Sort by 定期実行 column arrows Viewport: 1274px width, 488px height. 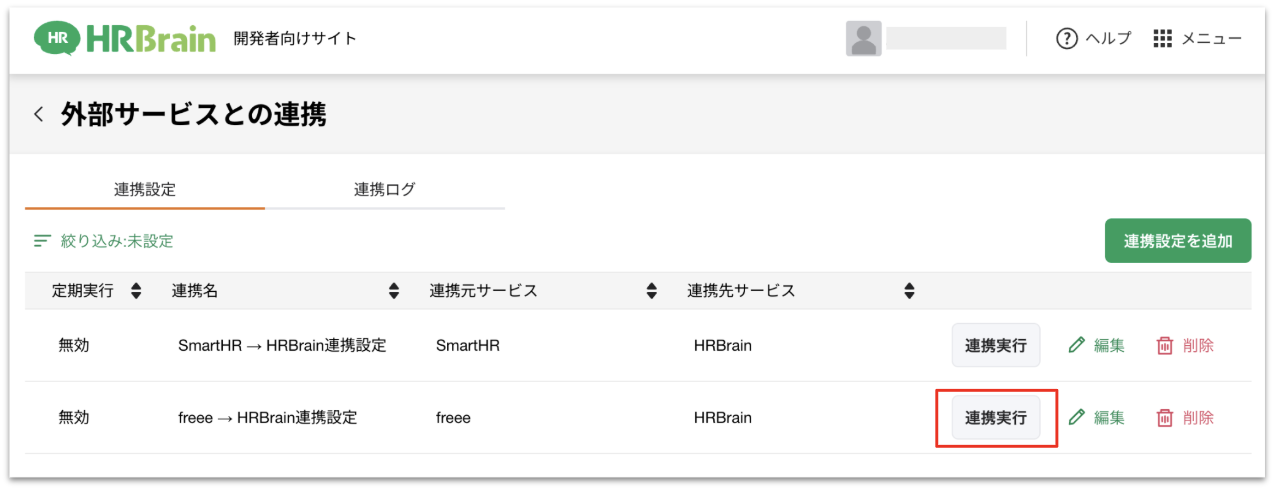point(136,291)
